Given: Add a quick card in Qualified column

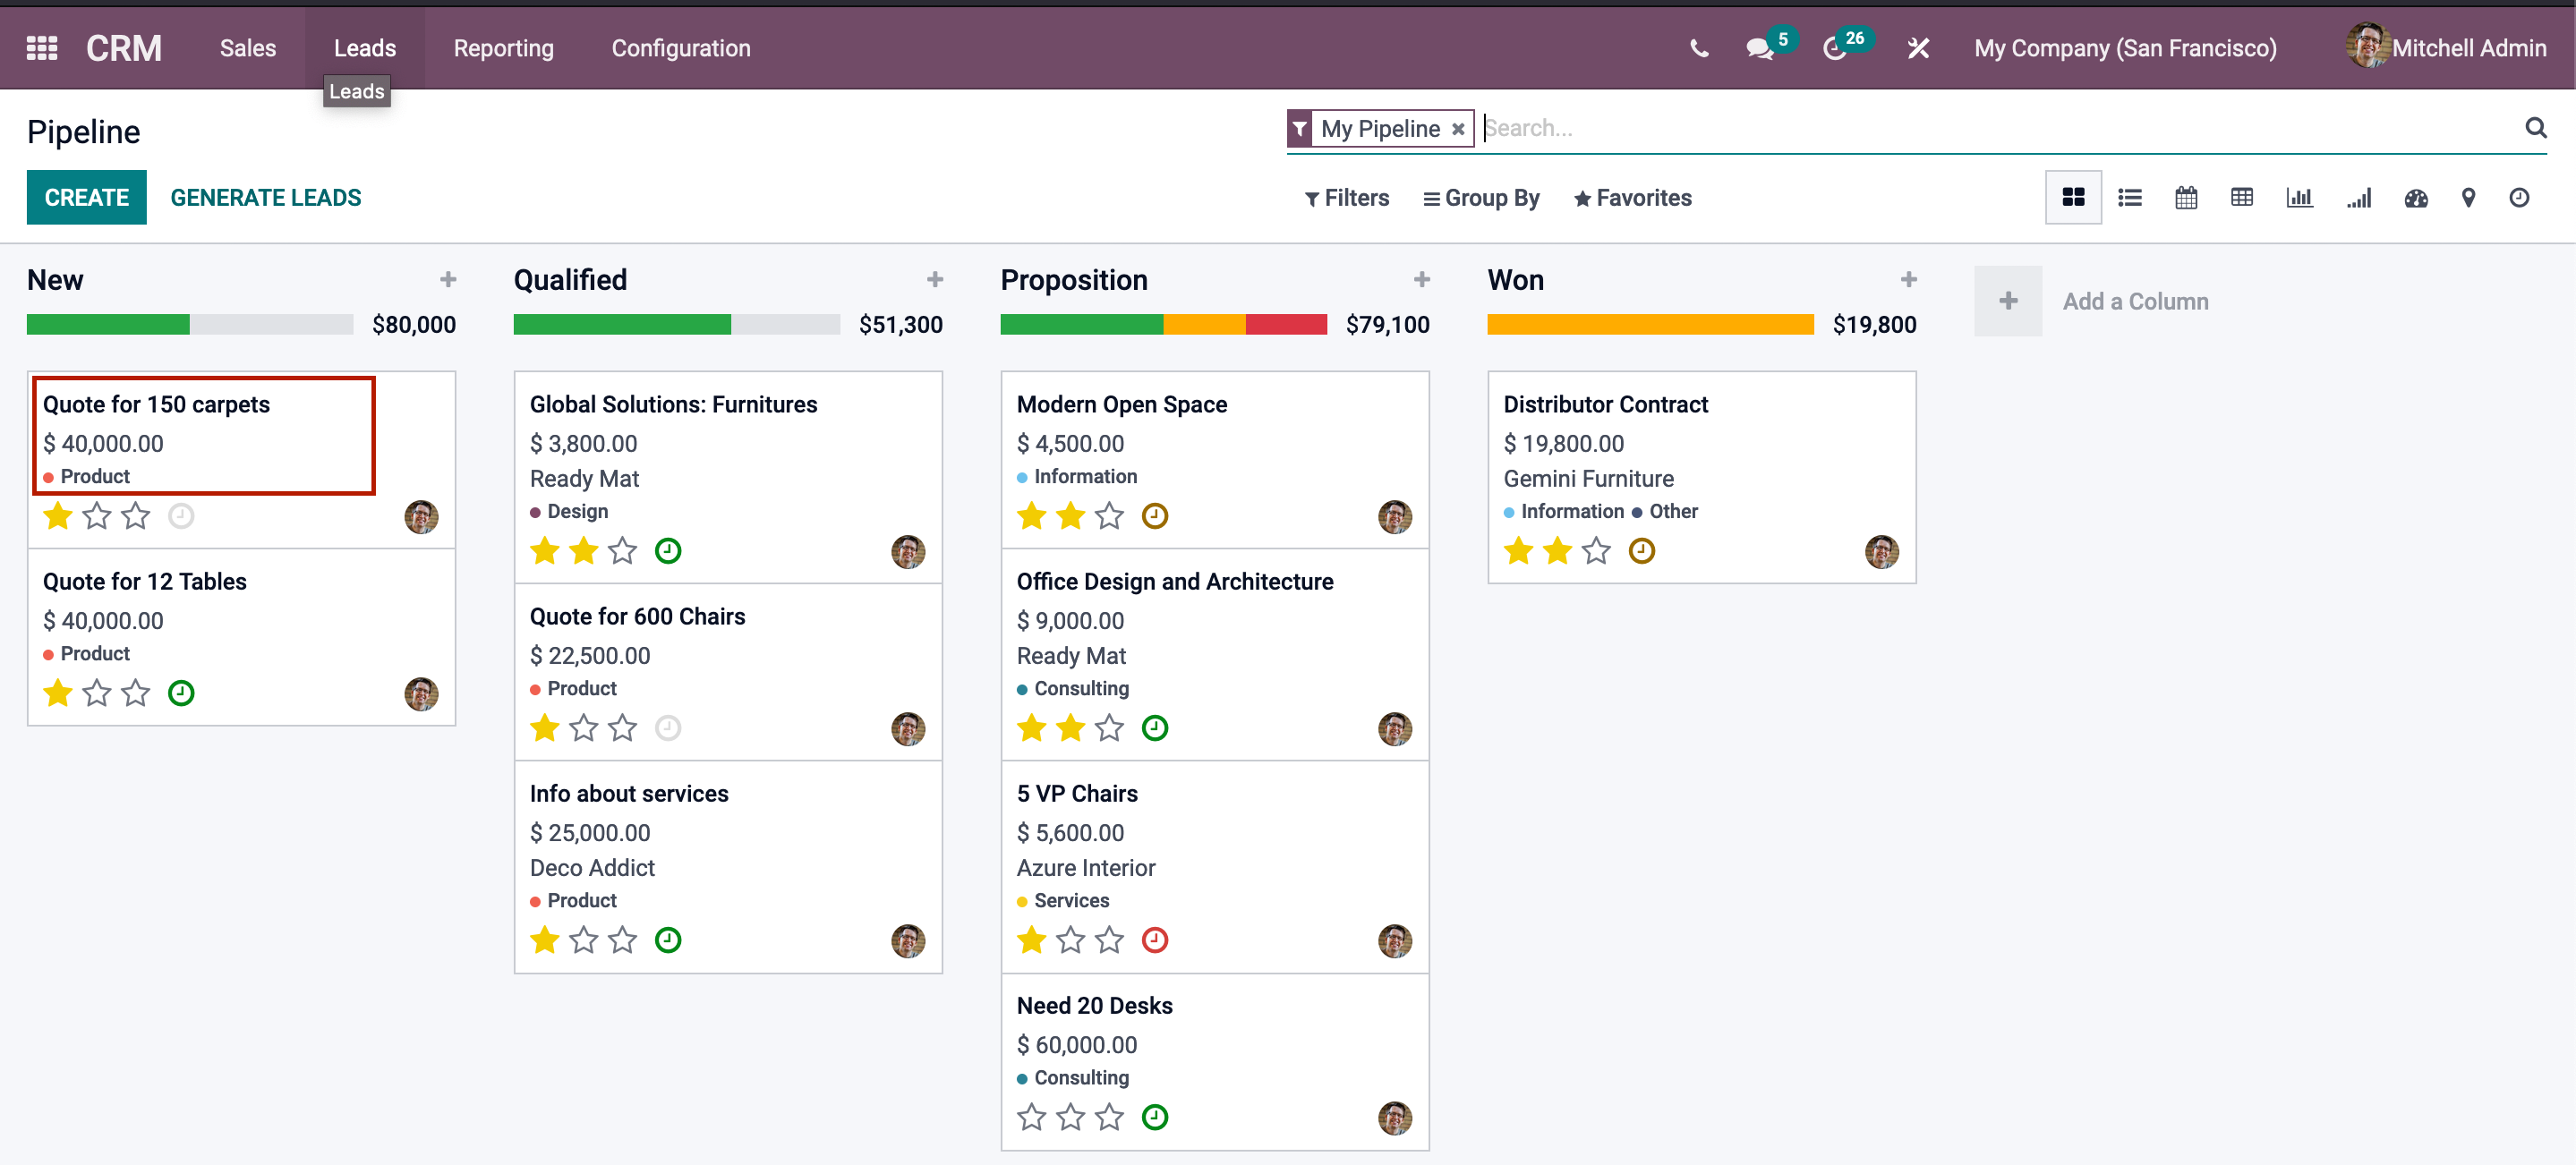Looking at the screenshot, I should coord(935,279).
